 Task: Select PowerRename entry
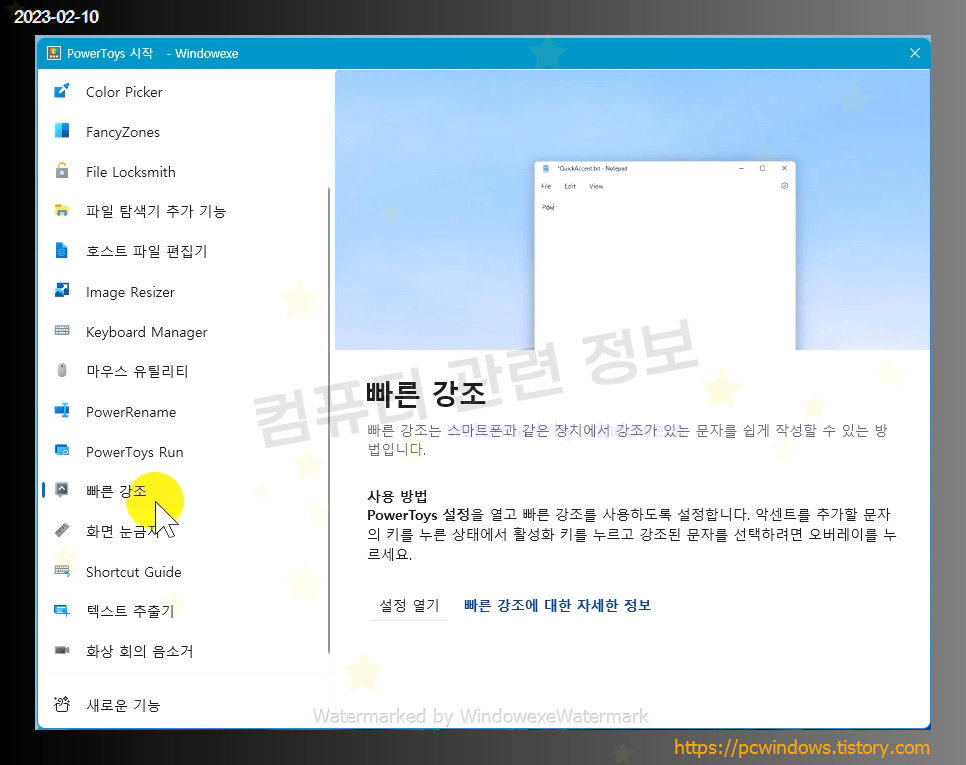pos(184,412)
